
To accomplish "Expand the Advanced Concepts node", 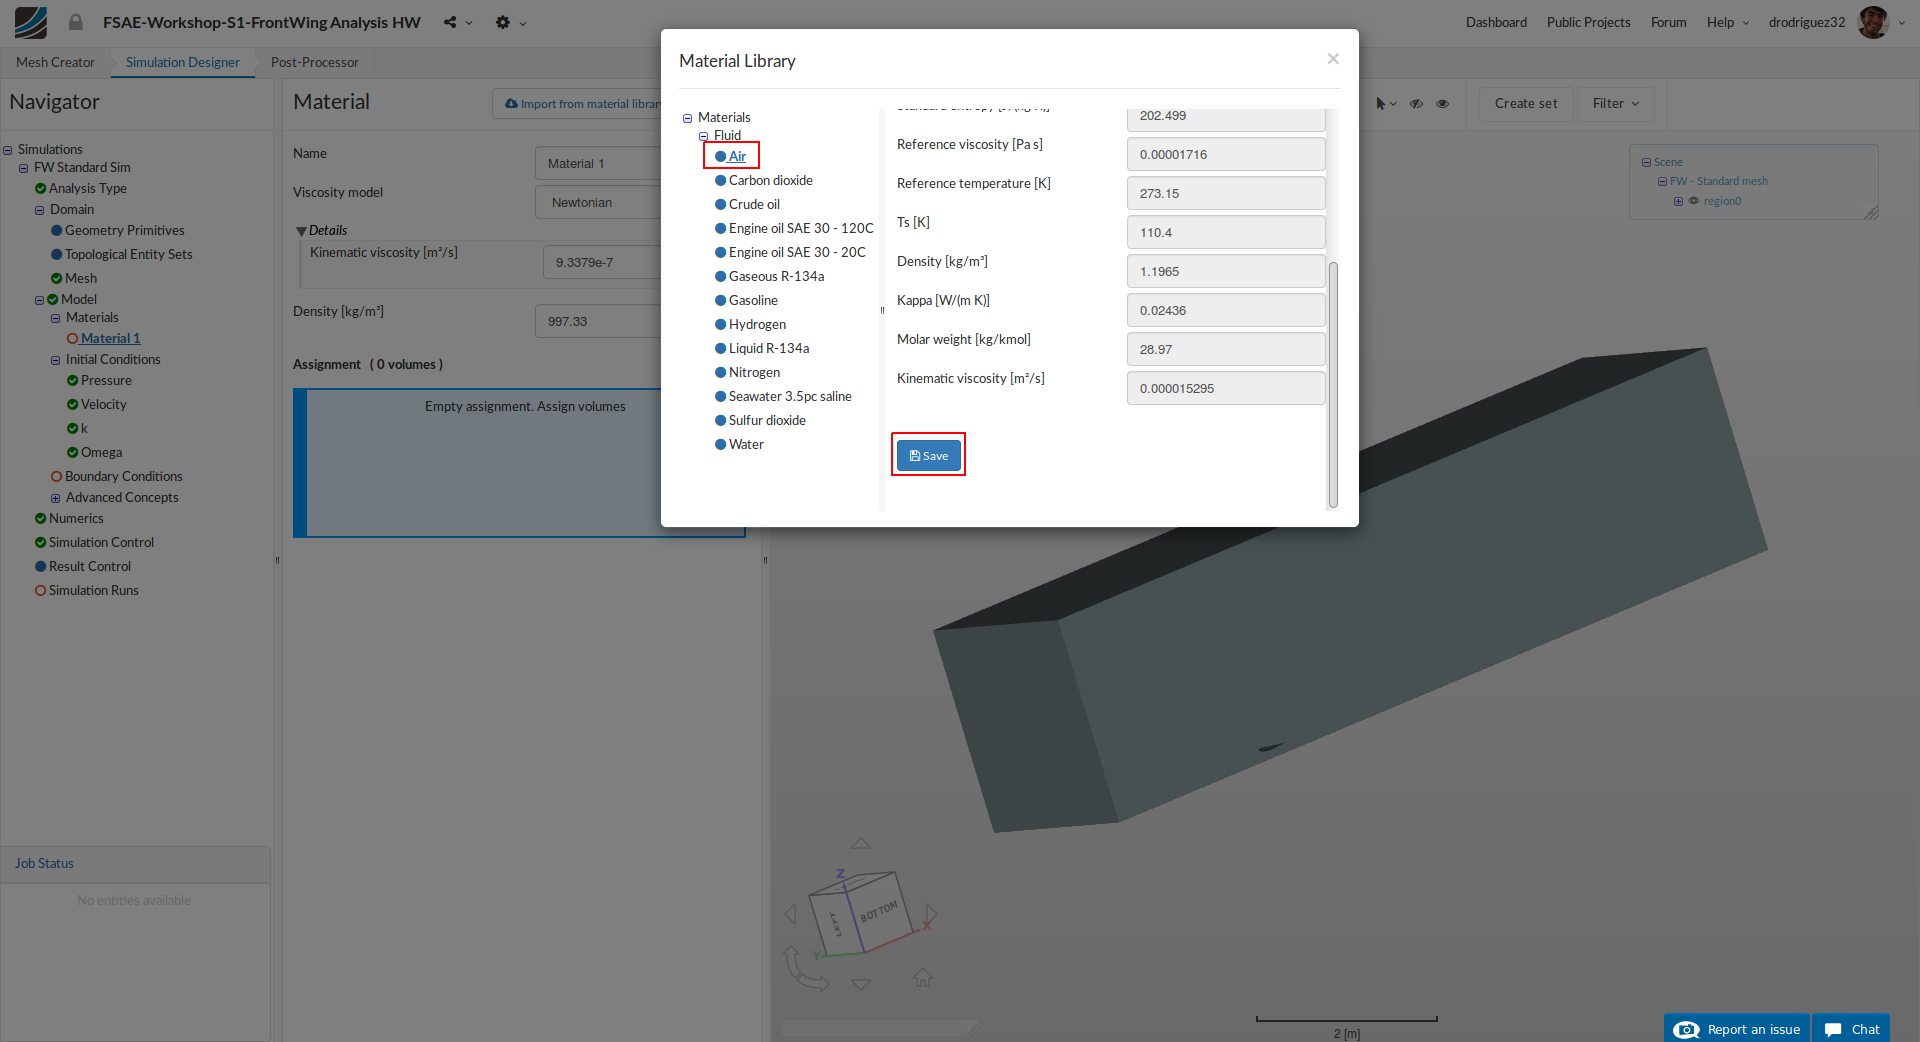I will tap(56, 498).
